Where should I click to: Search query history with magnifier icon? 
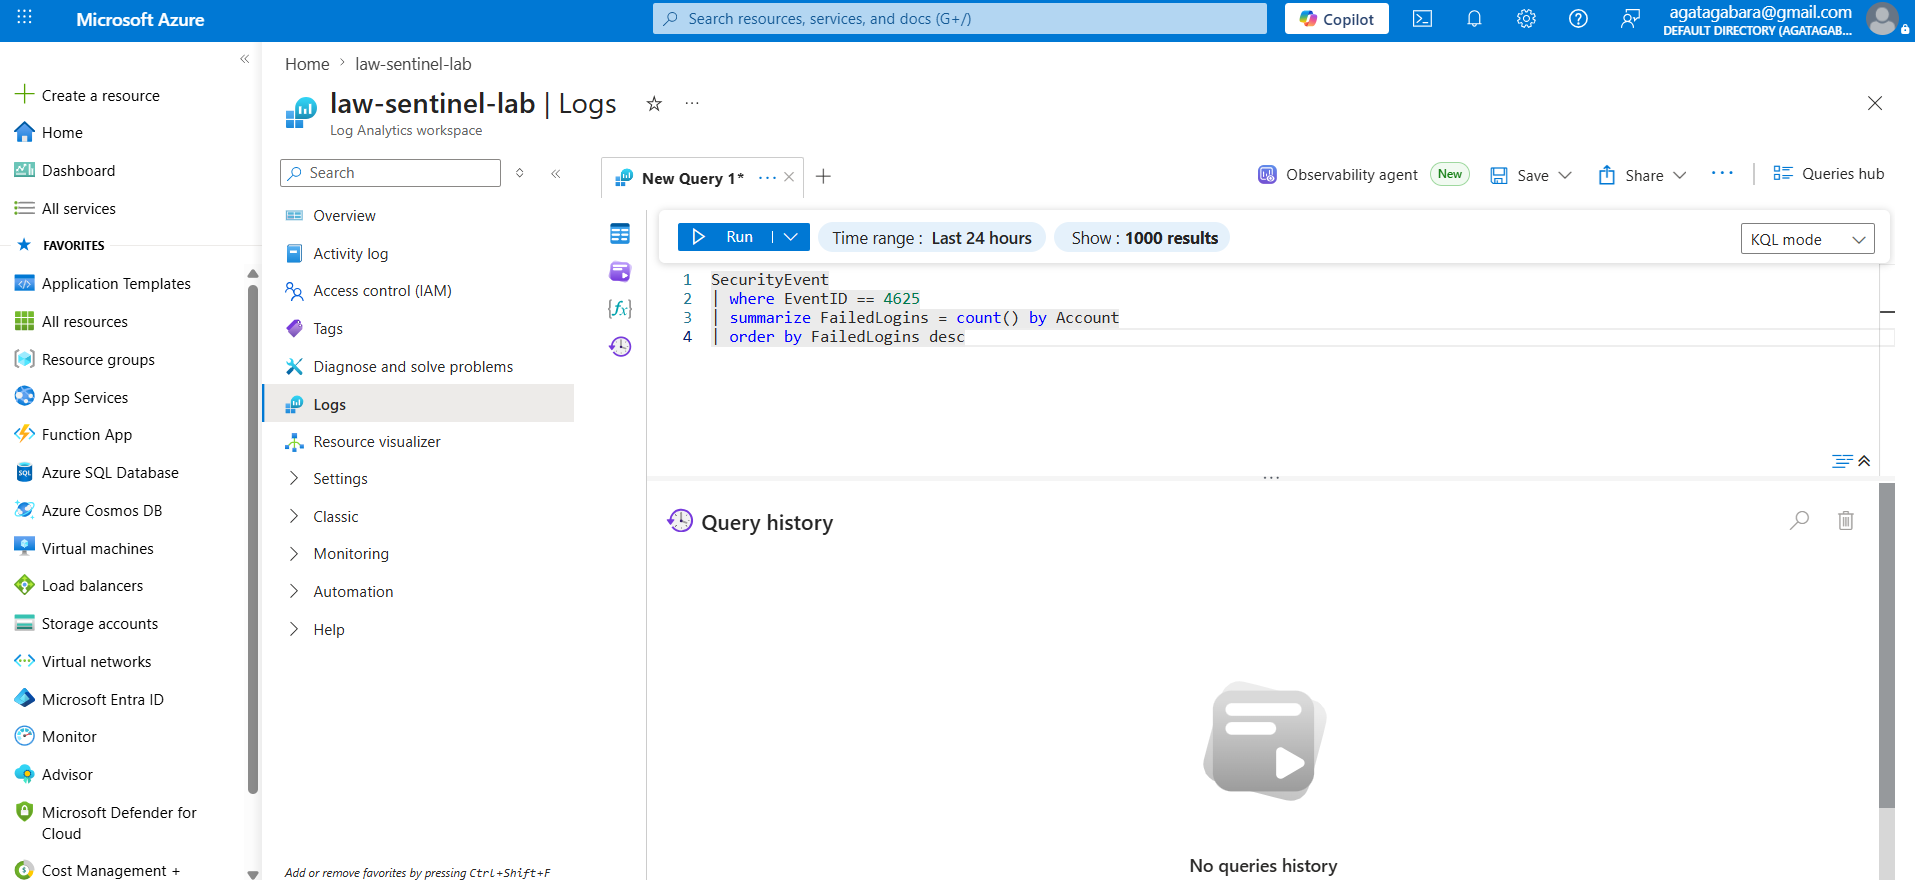[x=1799, y=520]
